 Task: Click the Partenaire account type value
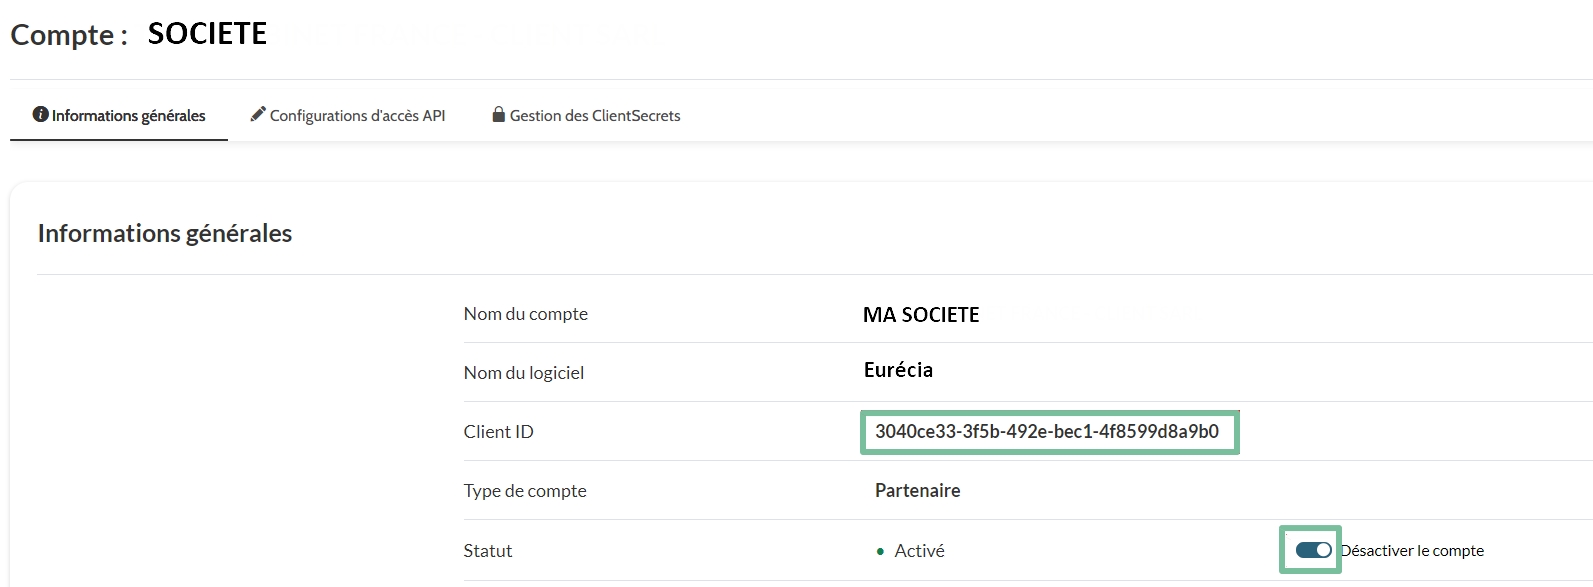917,491
